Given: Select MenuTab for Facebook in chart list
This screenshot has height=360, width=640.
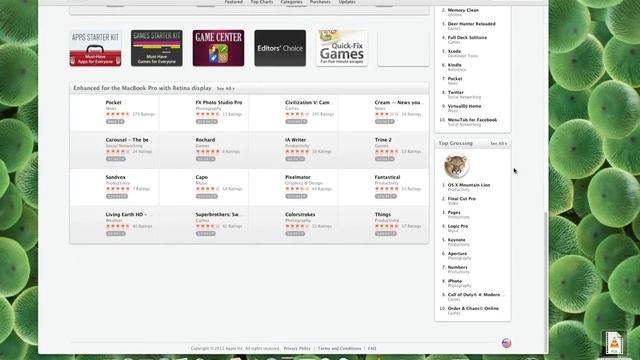Looking at the screenshot, I should tap(472, 120).
